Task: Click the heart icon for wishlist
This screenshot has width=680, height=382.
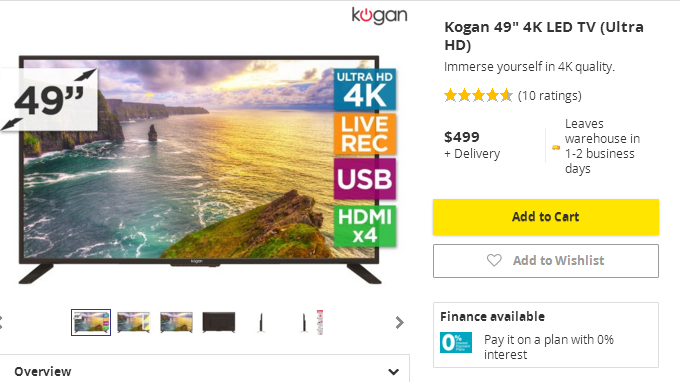Action: 494,260
